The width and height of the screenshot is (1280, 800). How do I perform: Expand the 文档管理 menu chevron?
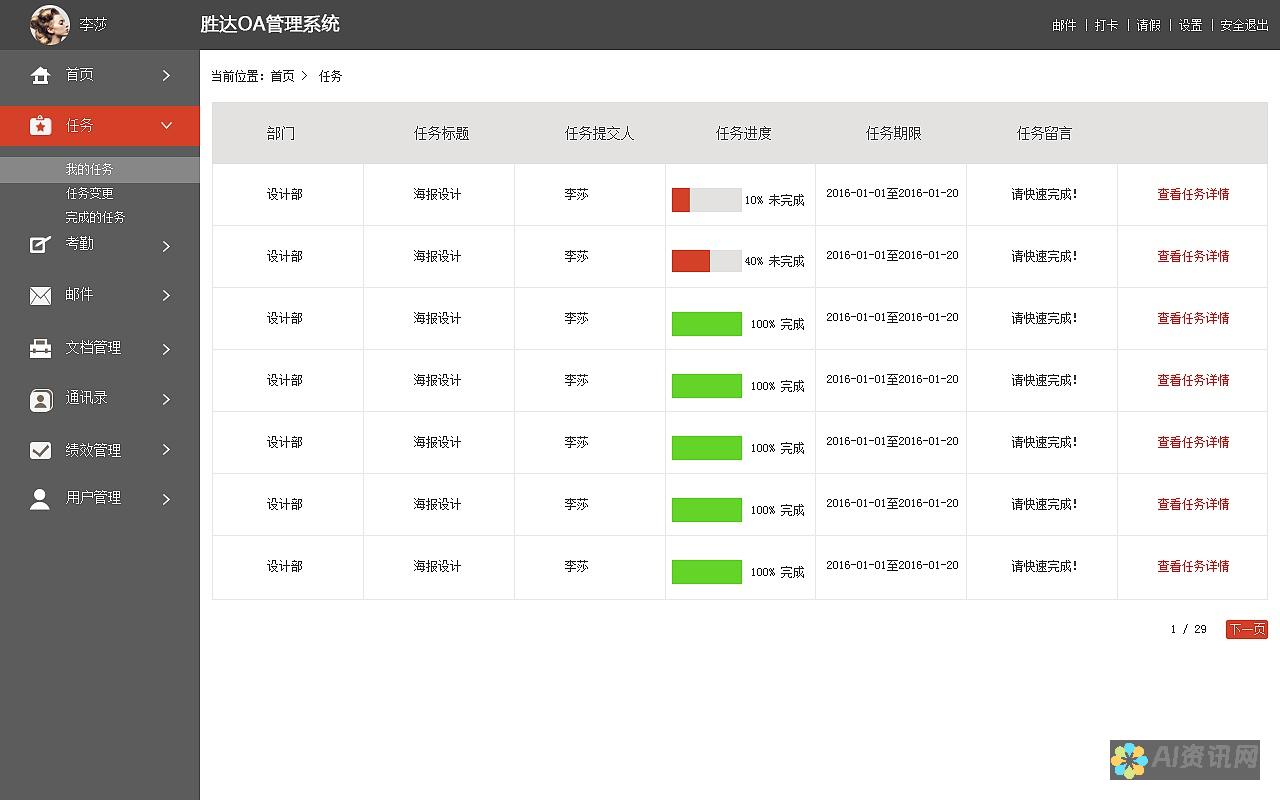pyautogui.click(x=166, y=349)
